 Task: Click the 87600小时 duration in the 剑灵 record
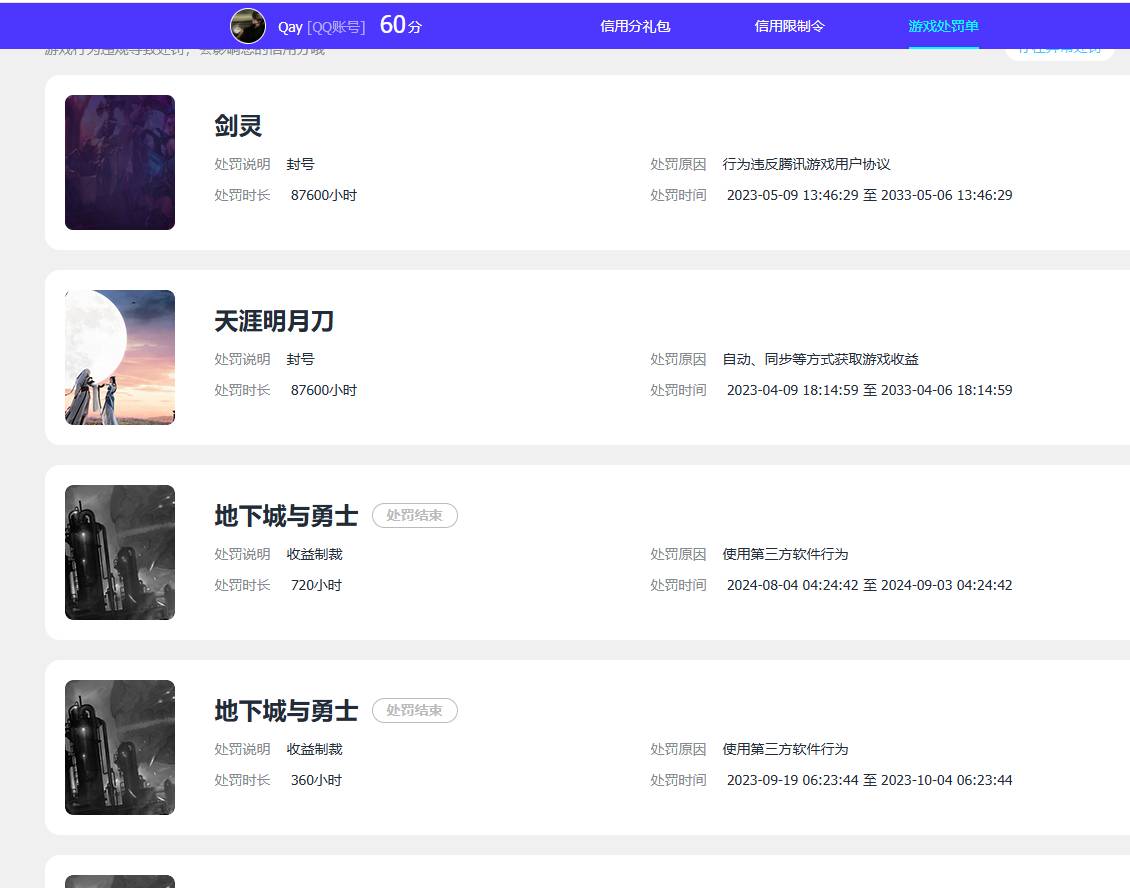[x=324, y=195]
